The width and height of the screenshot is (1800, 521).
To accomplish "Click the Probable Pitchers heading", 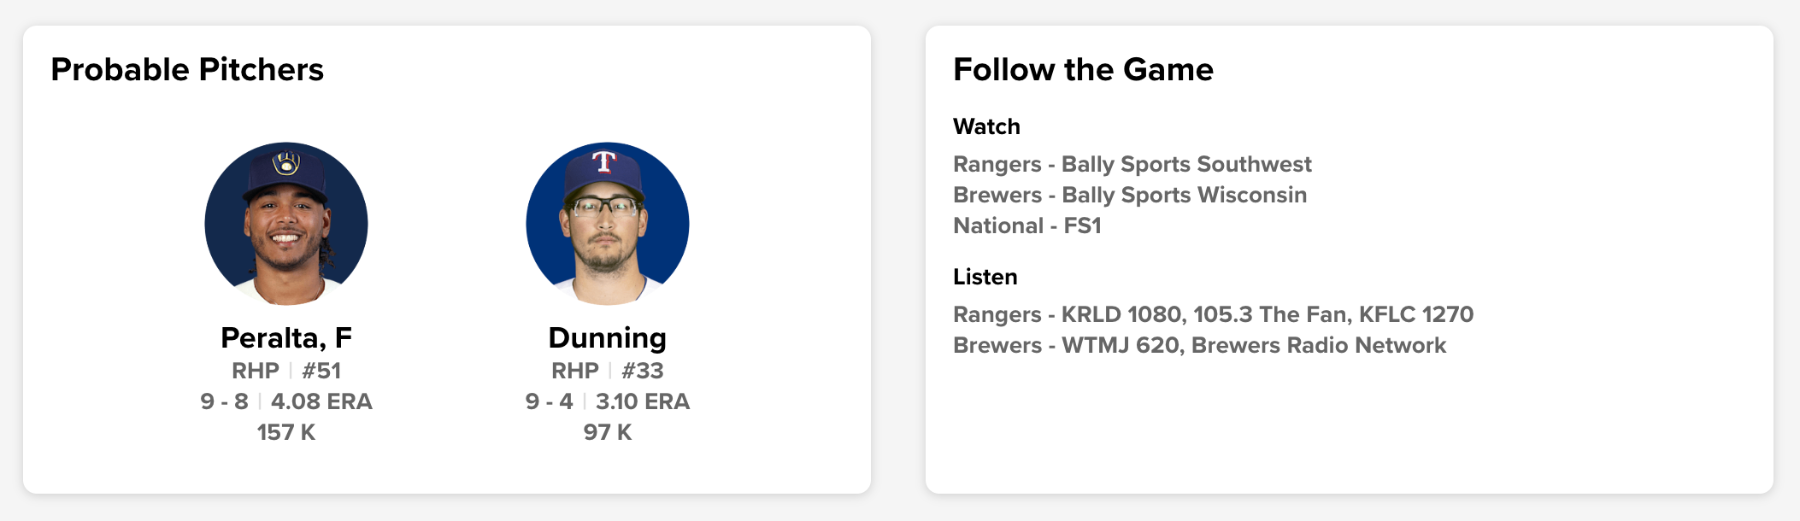I will (x=187, y=70).
